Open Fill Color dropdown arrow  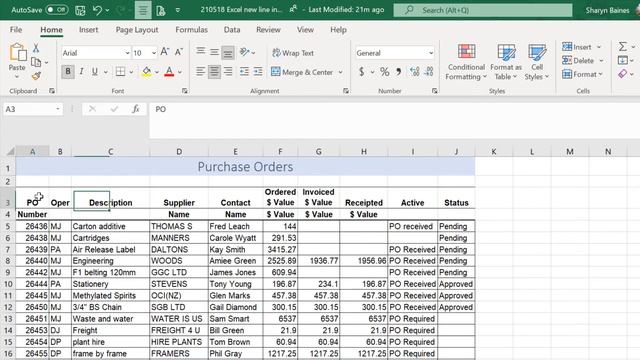157,72
